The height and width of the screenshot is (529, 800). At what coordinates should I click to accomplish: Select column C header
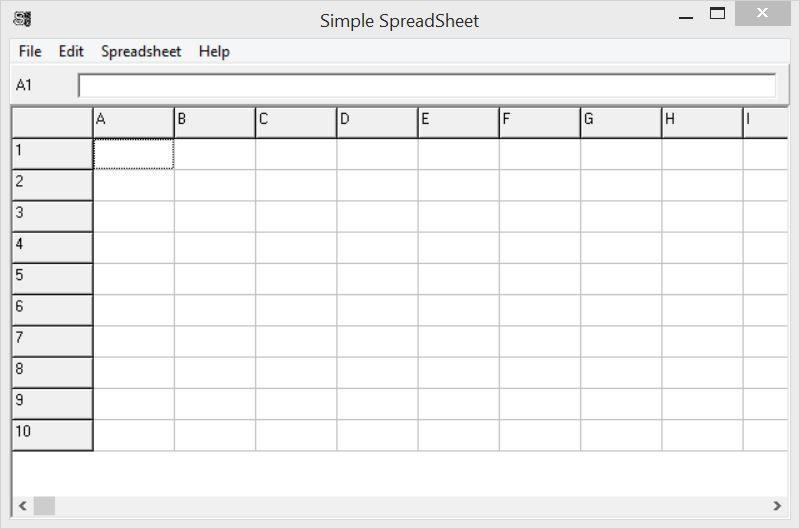pyautogui.click(x=296, y=122)
